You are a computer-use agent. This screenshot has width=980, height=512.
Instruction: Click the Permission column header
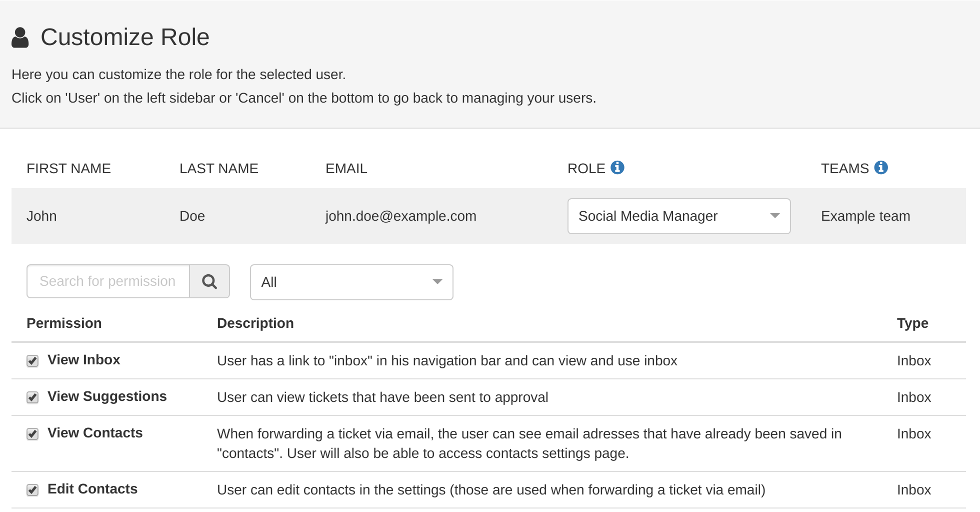coord(64,323)
